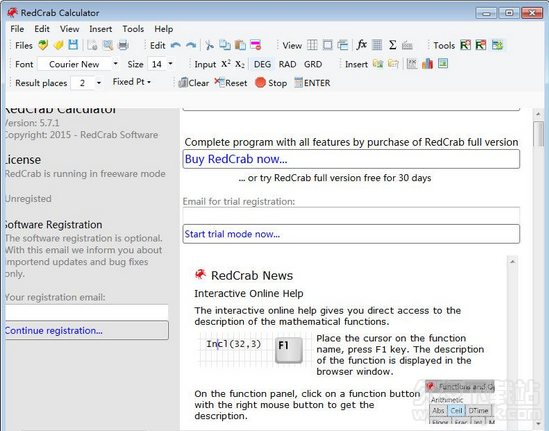Open the Font dropdown arrow

click(116, 64)
